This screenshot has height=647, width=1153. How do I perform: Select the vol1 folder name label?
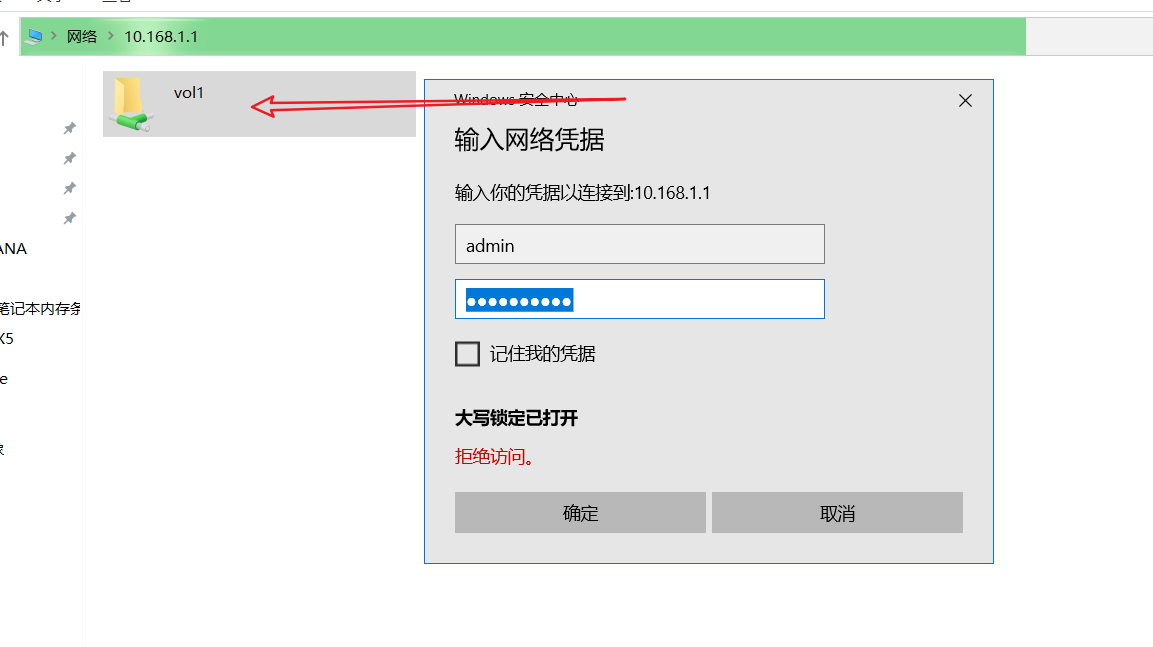pyautogui.click(x=188, y=93)
